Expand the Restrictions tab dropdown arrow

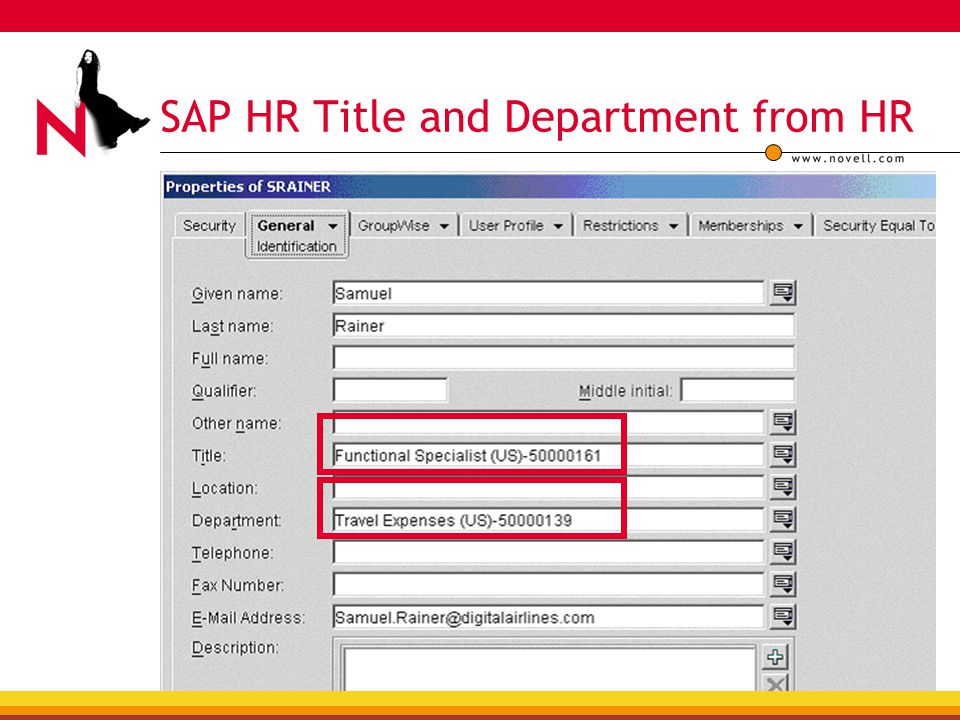click(673, 227)
